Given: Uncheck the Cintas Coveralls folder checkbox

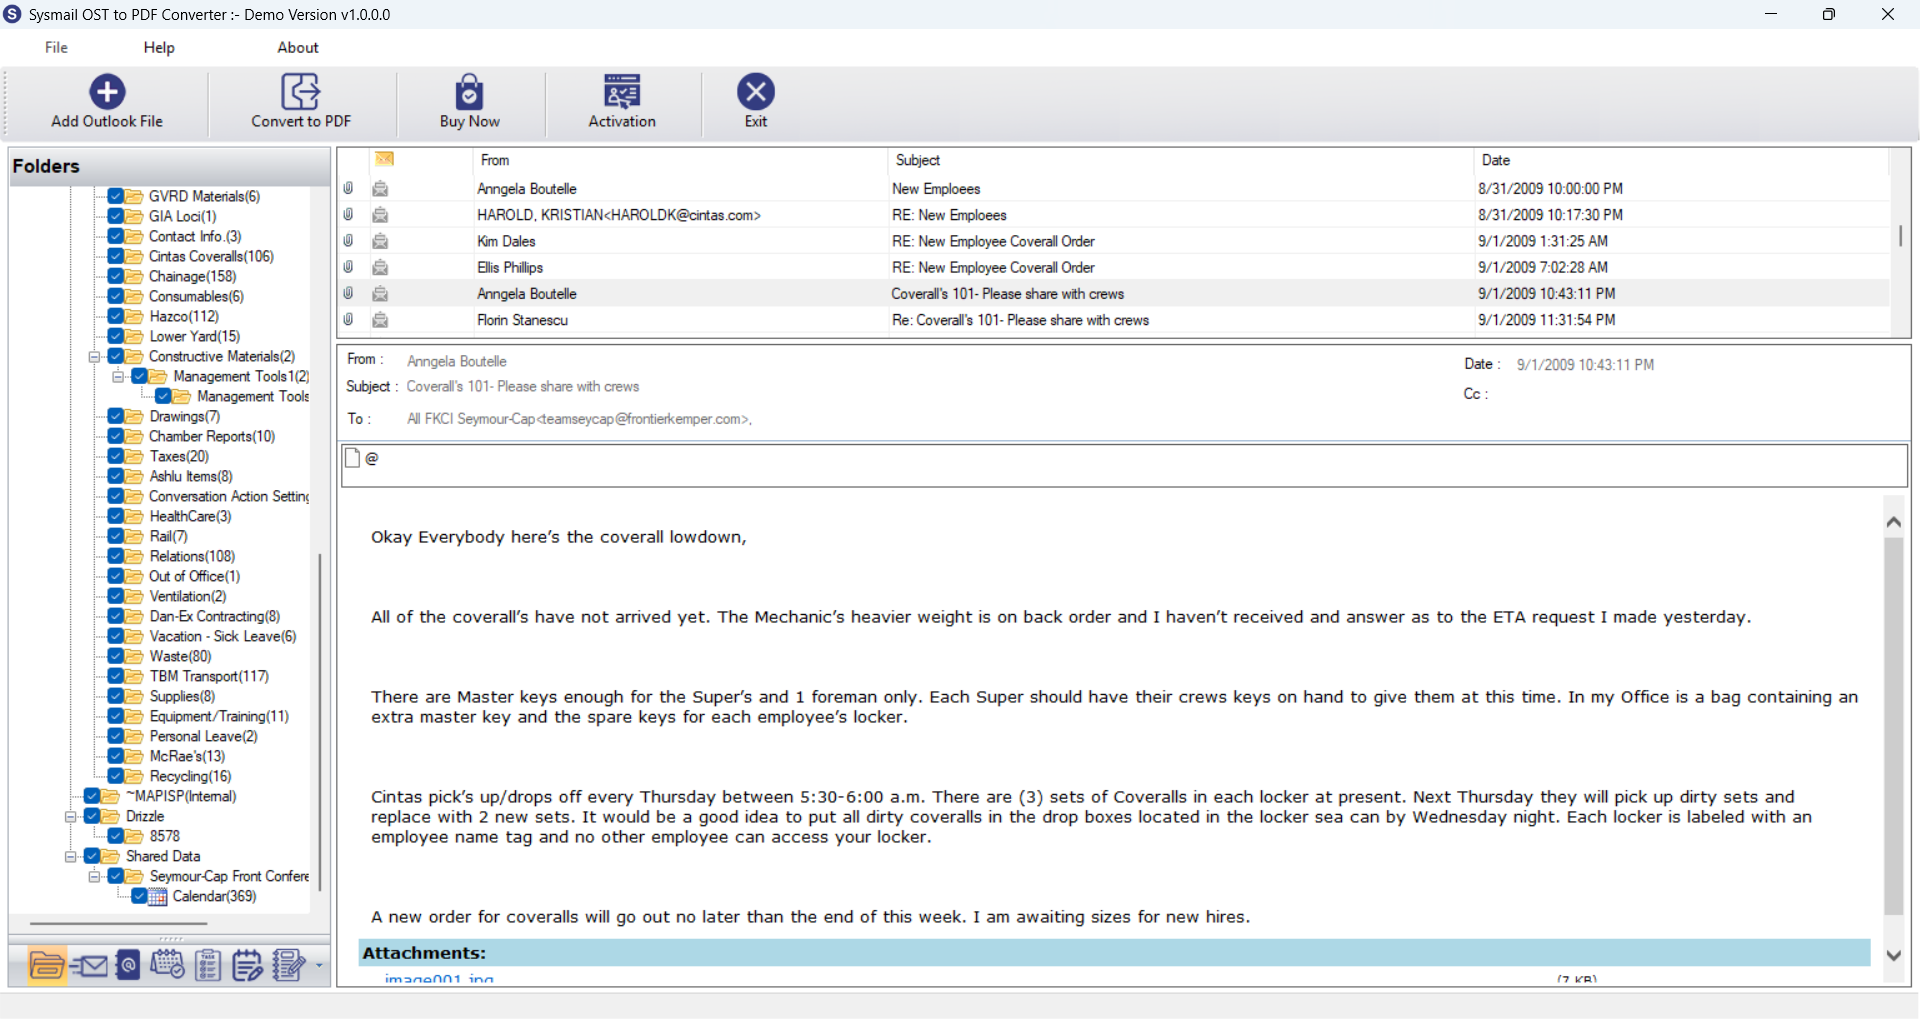Looking at the screenshot, I should (116, 256).
